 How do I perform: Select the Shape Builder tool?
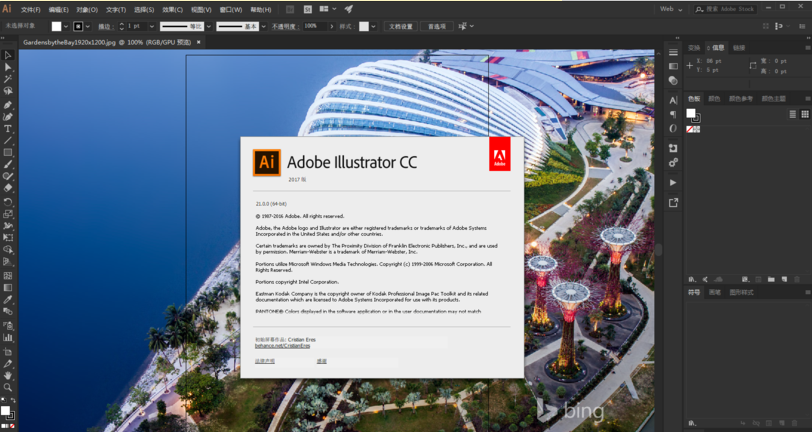8,250
